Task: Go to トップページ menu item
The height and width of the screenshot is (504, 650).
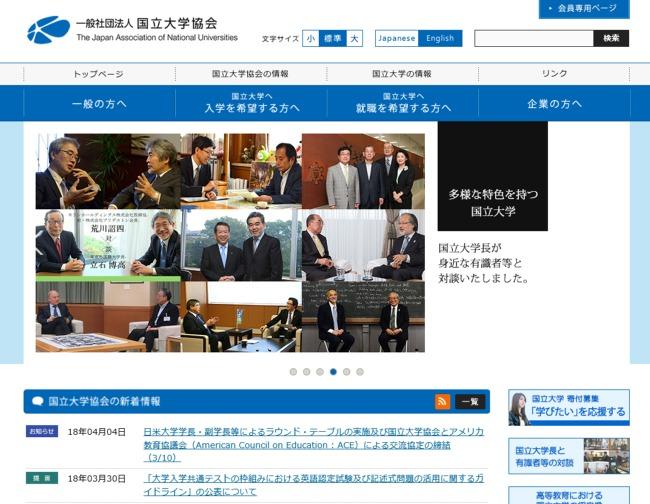Action: click(99, 74)
